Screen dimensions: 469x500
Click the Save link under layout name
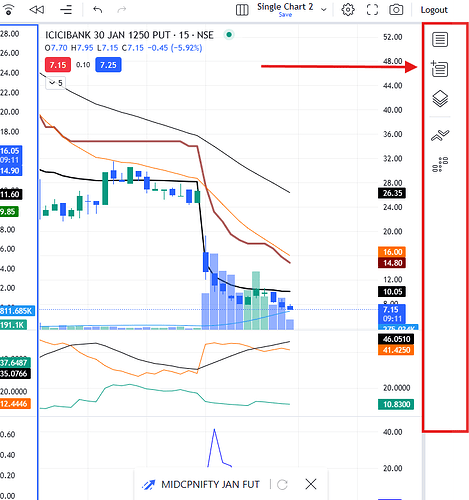pos(285,15)
